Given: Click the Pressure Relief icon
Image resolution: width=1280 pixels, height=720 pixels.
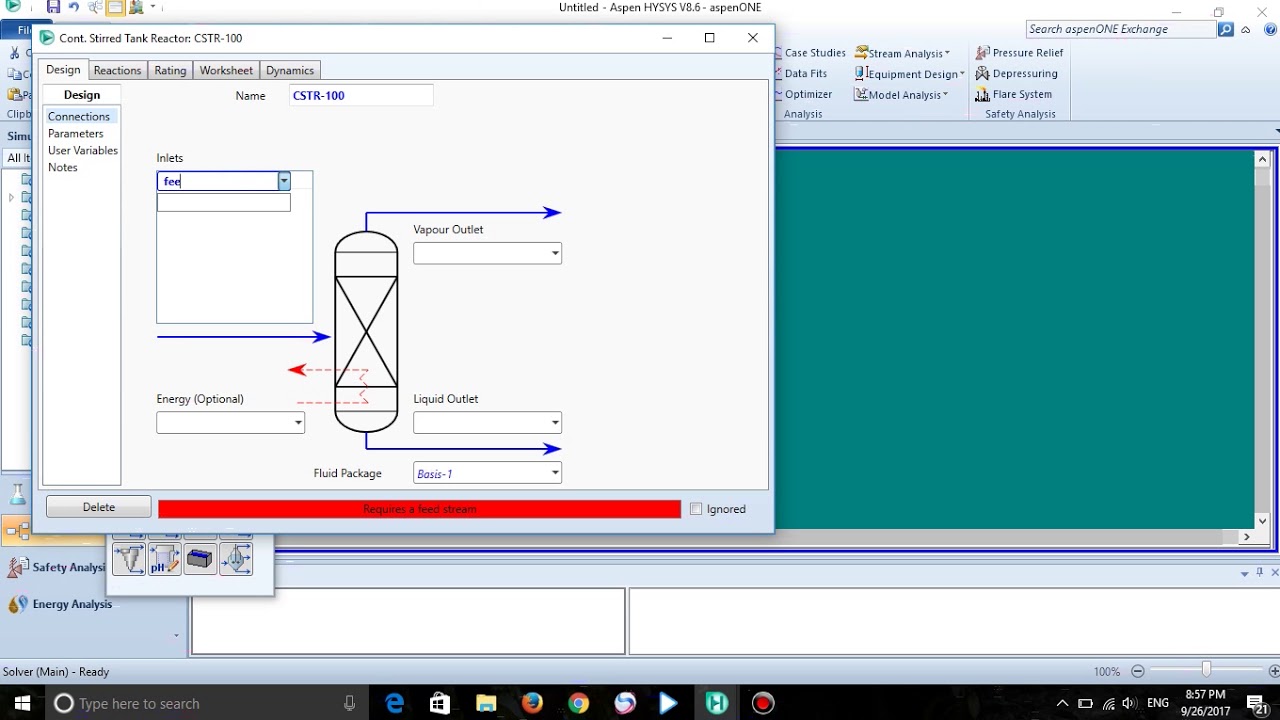Looking at the screenshot, I should [x=983, y=53].
